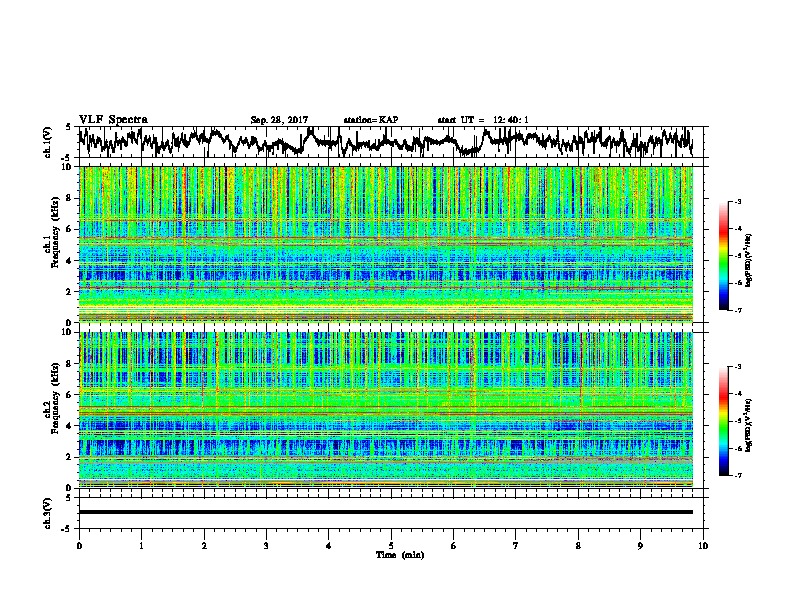Click the "8" kHz tick on ch.2 axis
Image resolution: width=792 pixels, height=612 pixels.
(70, 364)
